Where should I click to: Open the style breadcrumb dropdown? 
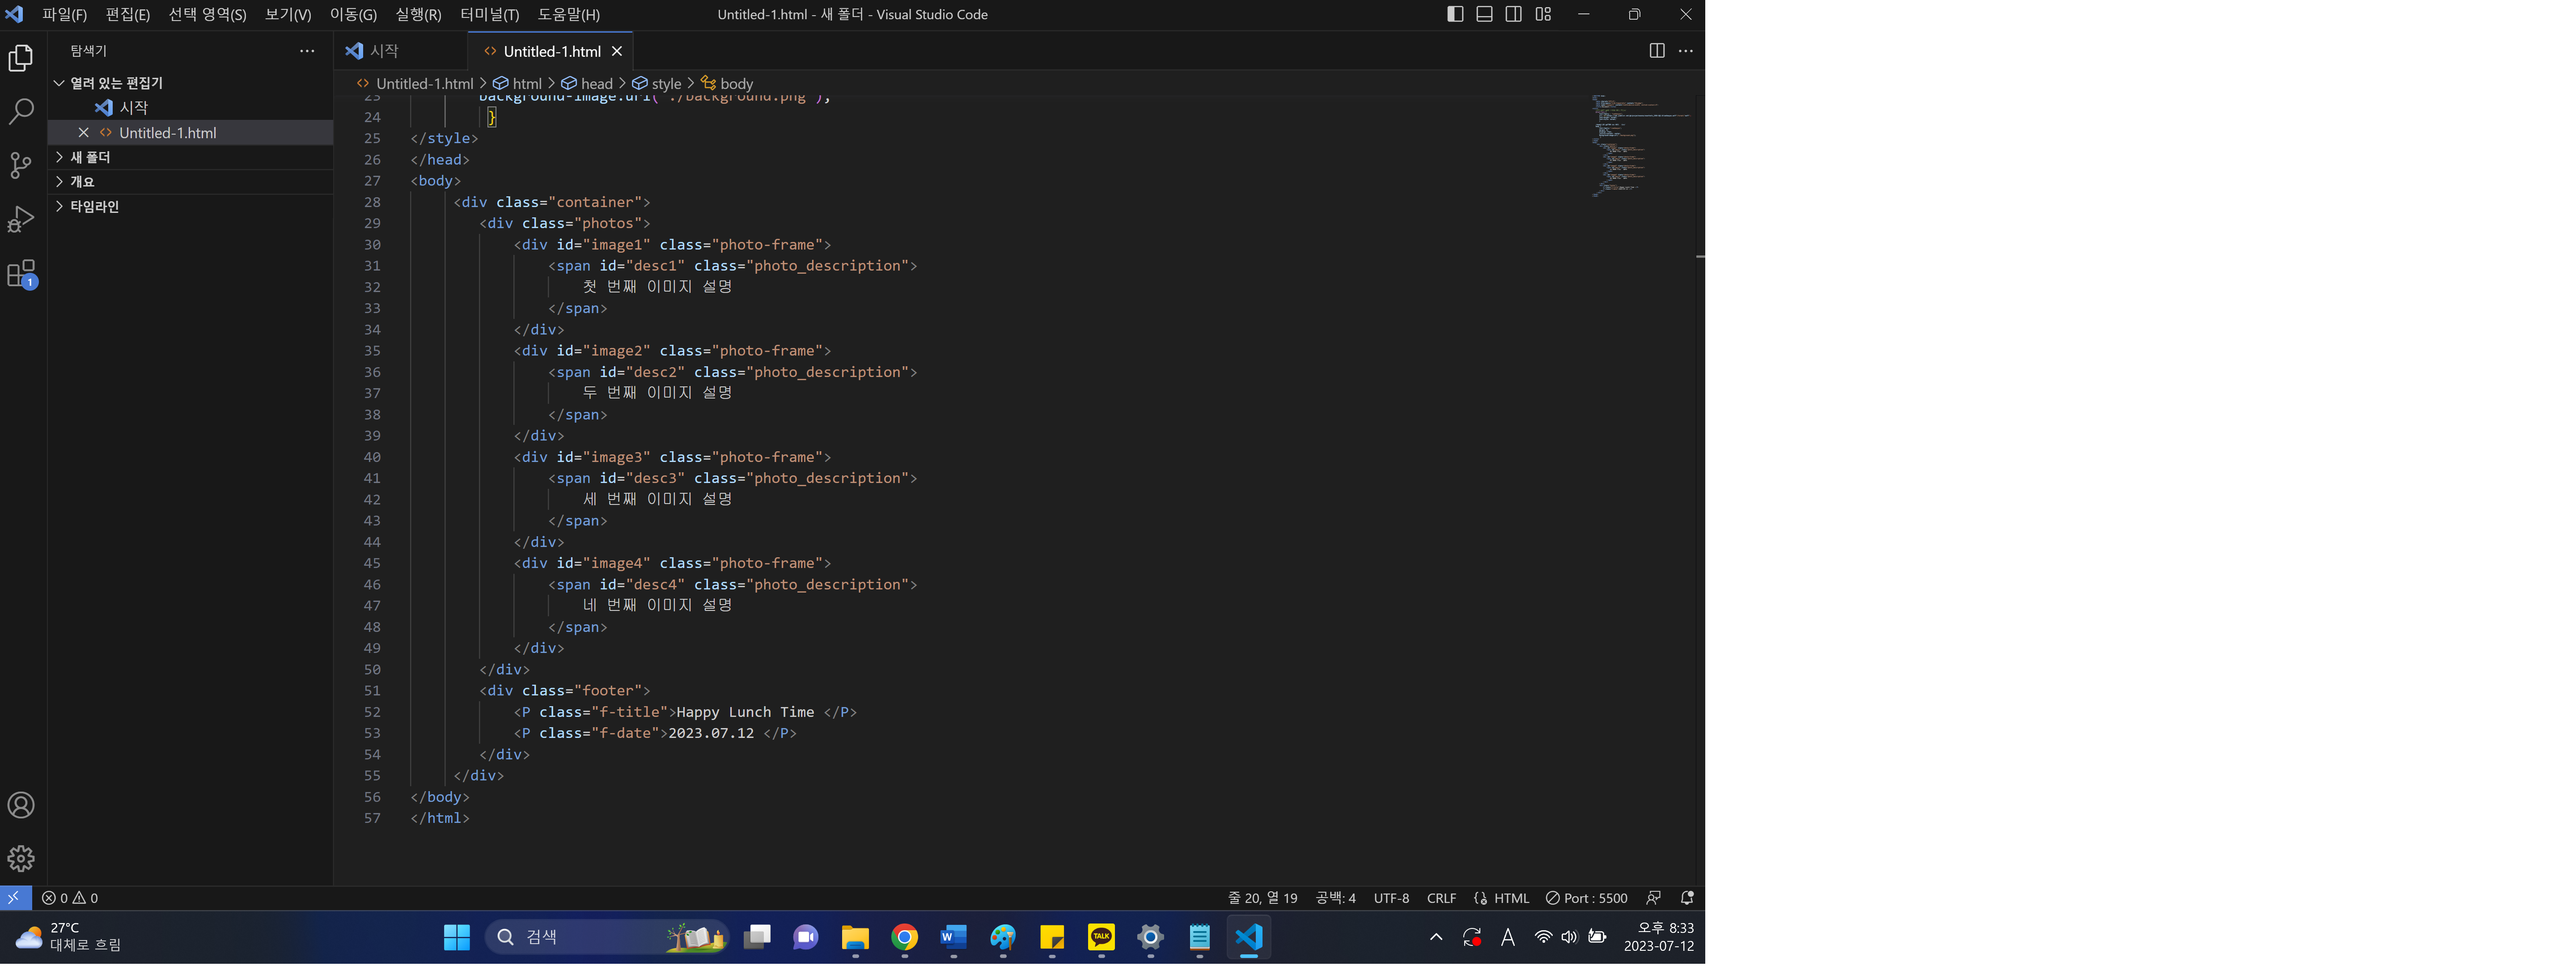click(x=657, y=84)
